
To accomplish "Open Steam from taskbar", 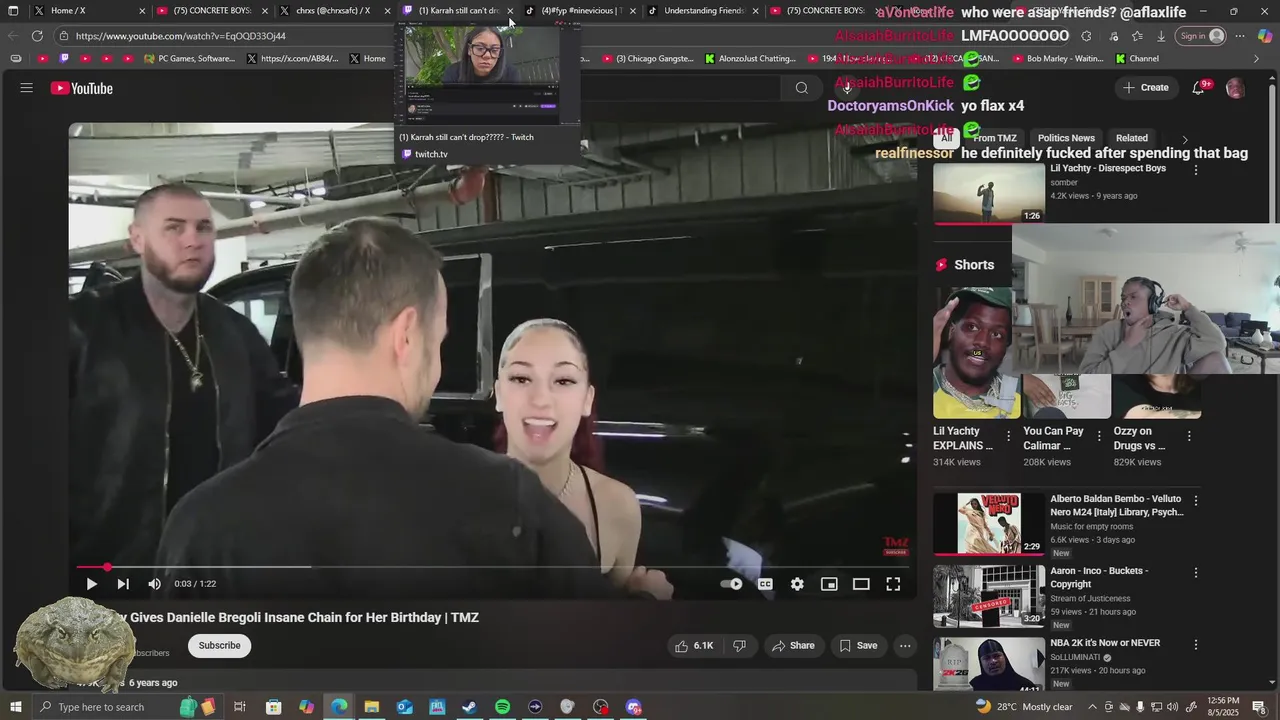I will [x=469, y=707].
